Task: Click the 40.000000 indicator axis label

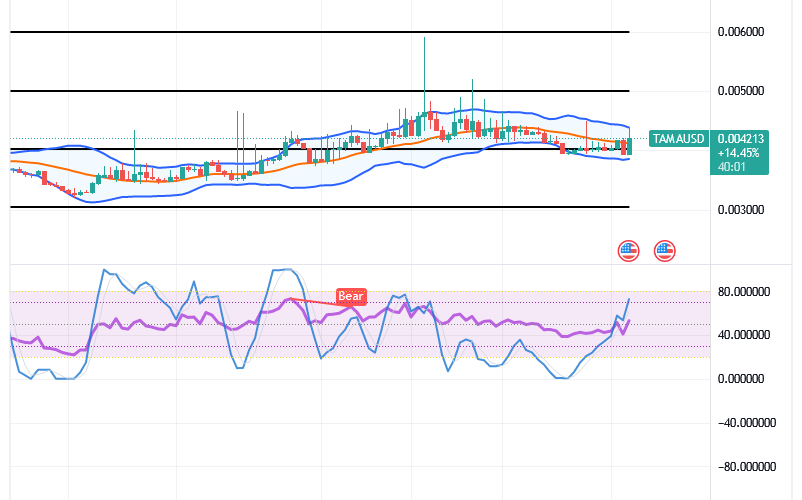Action: tap(744, 335)
